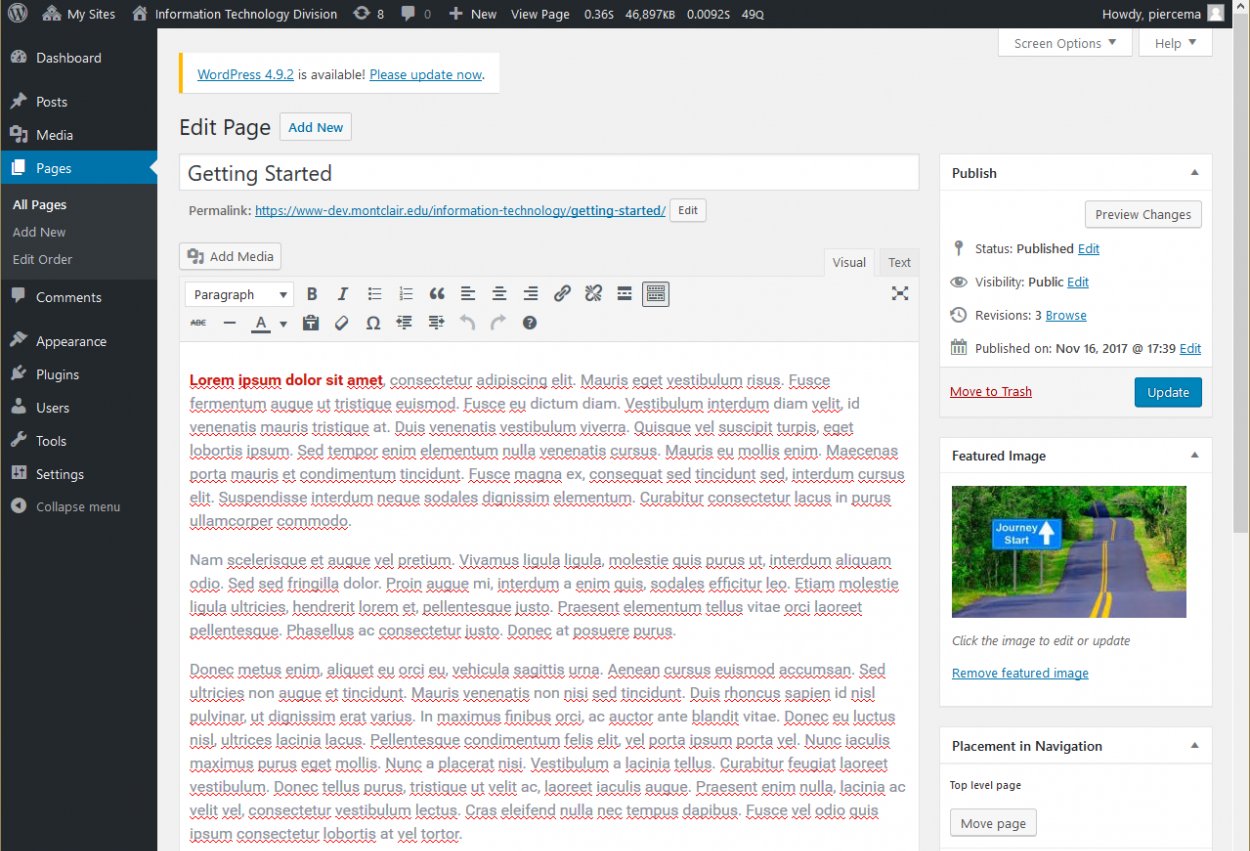The width and height of the screenshot is (1250, 851).
Task: Open the Screen Options menu
Action: coord(1064,43)
